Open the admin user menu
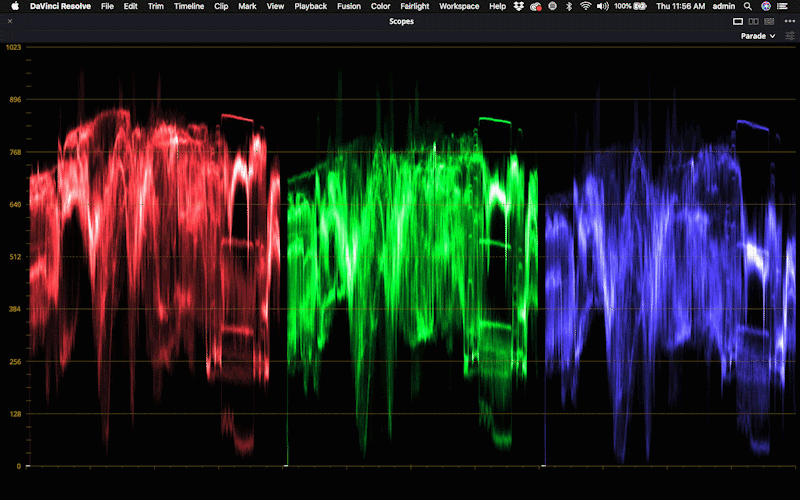The height and width of the screenshot is (500, 800). (724, 6)
